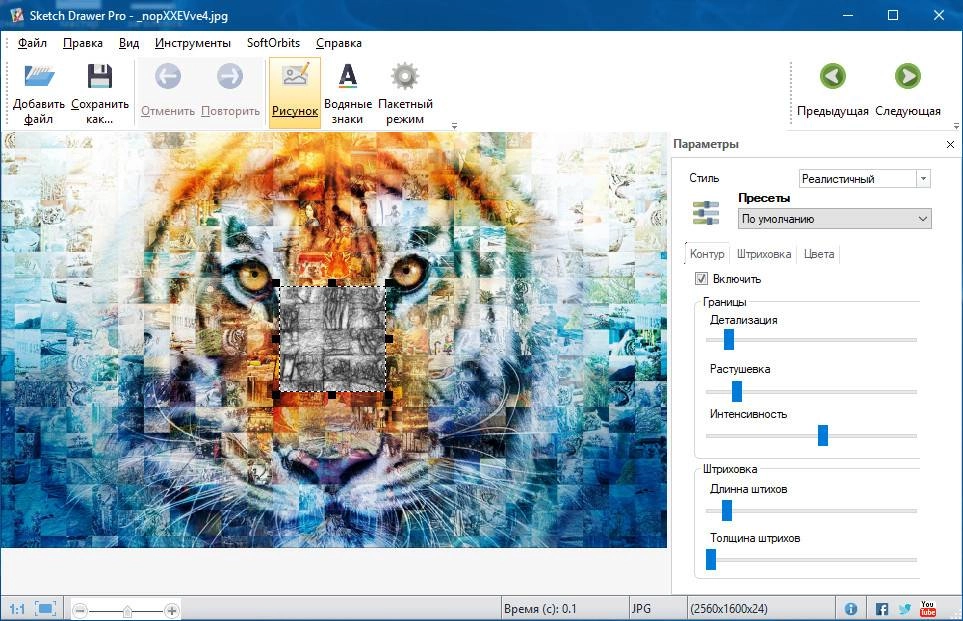
Task: Click the Параметры panel title
Action: (706, 144)
